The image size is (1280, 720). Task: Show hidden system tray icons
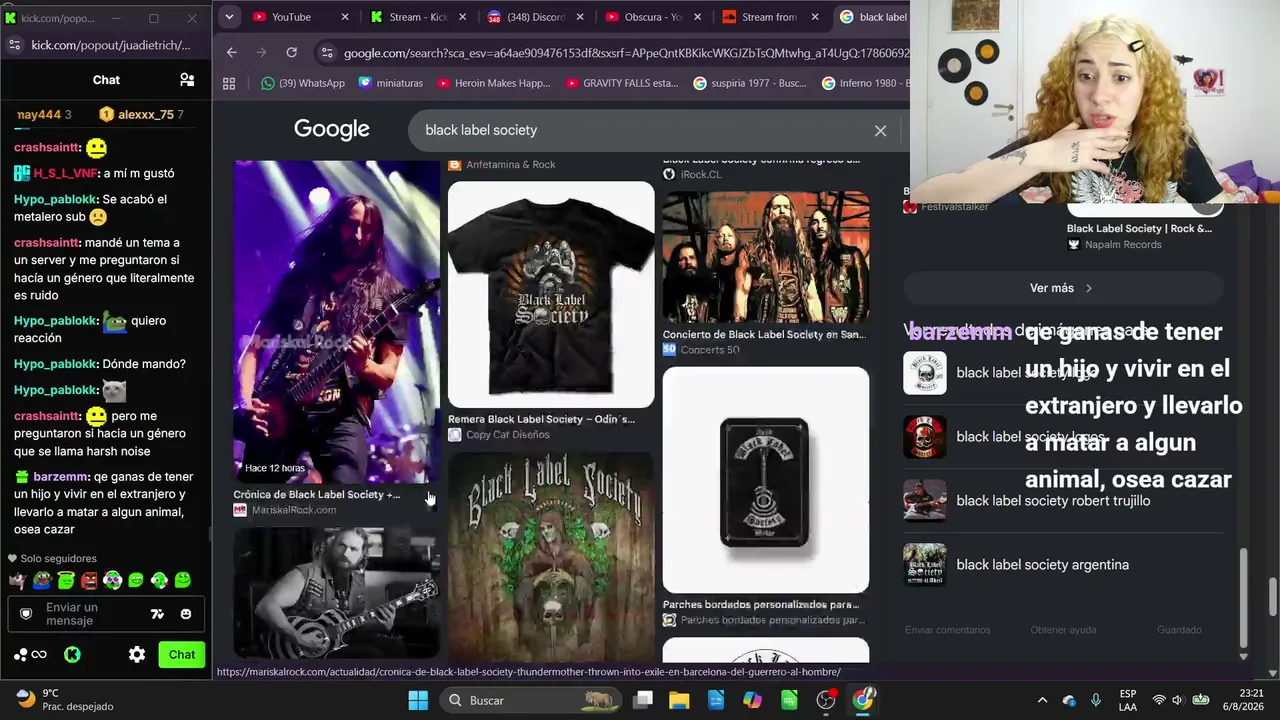click(1042, 700)
